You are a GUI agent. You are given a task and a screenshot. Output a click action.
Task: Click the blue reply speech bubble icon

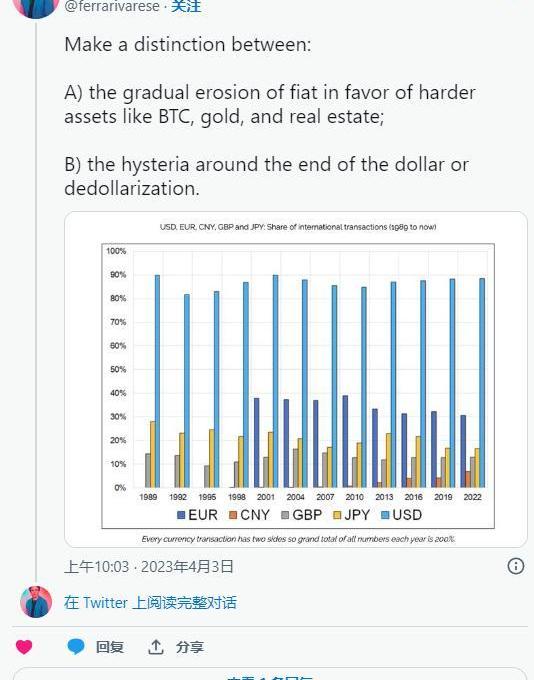[75, 647]
